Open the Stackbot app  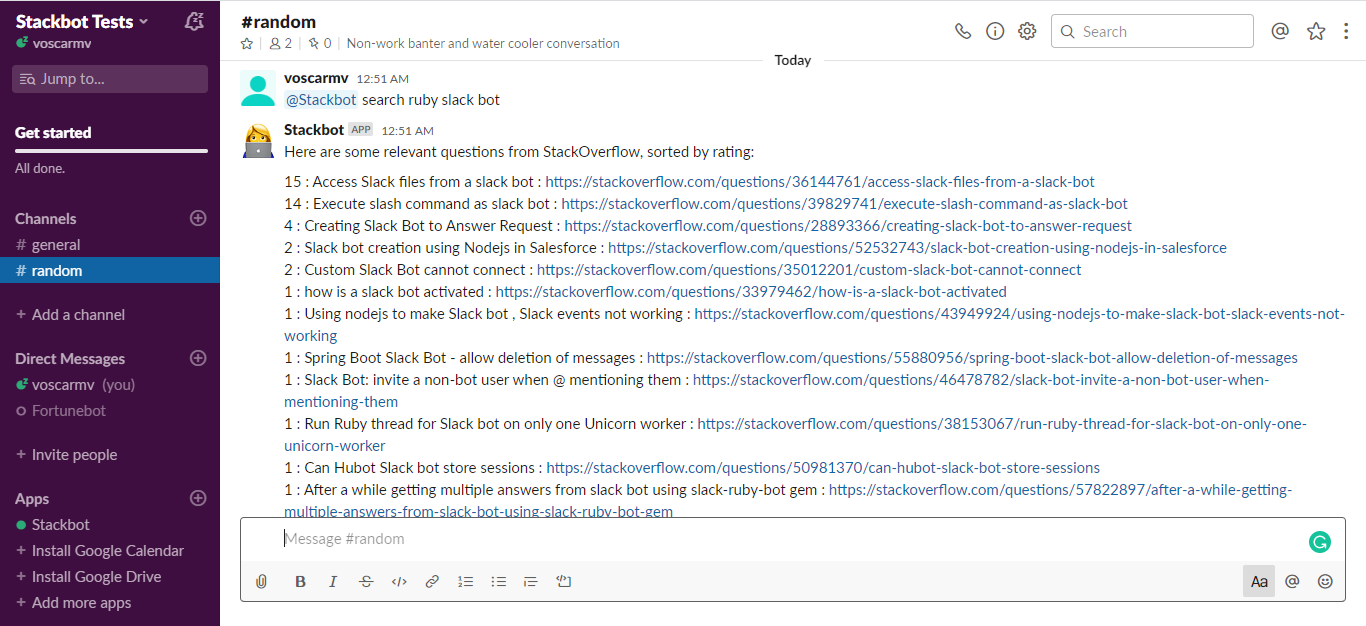click(x=110, y=525)
